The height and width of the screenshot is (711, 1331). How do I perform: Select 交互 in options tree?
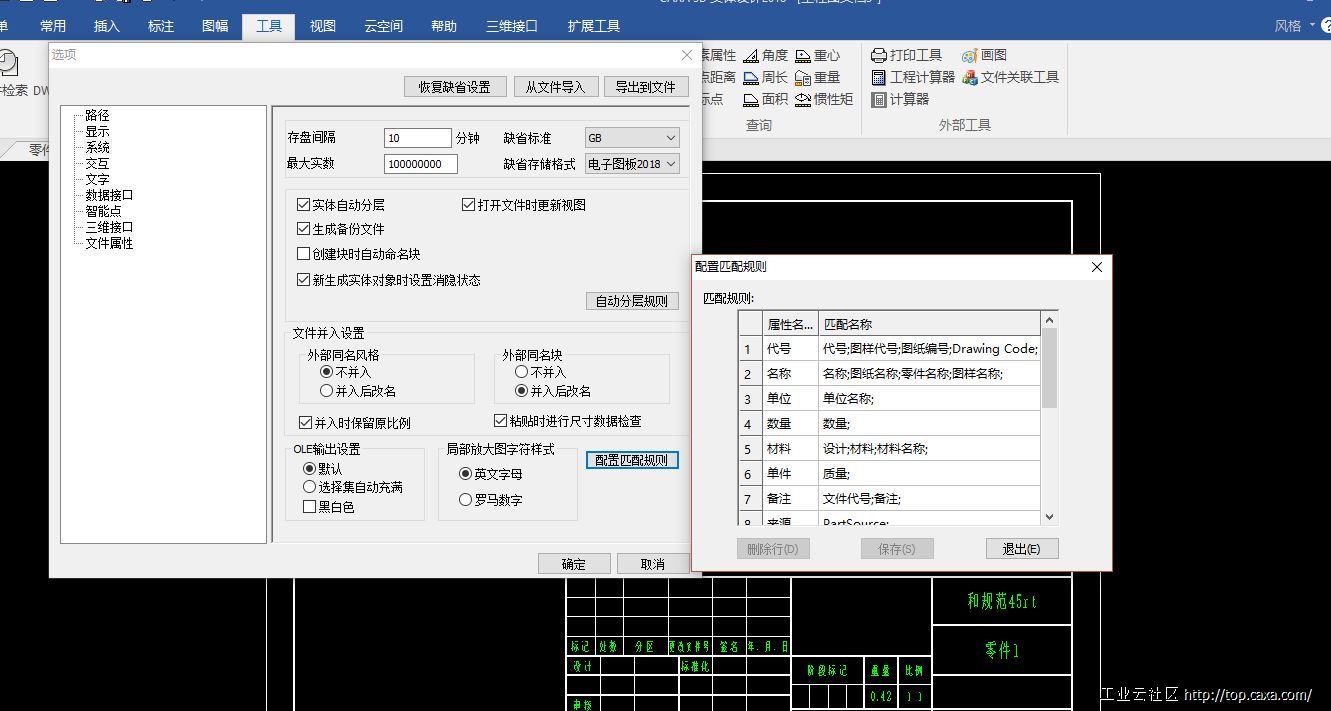pos(97,164)
